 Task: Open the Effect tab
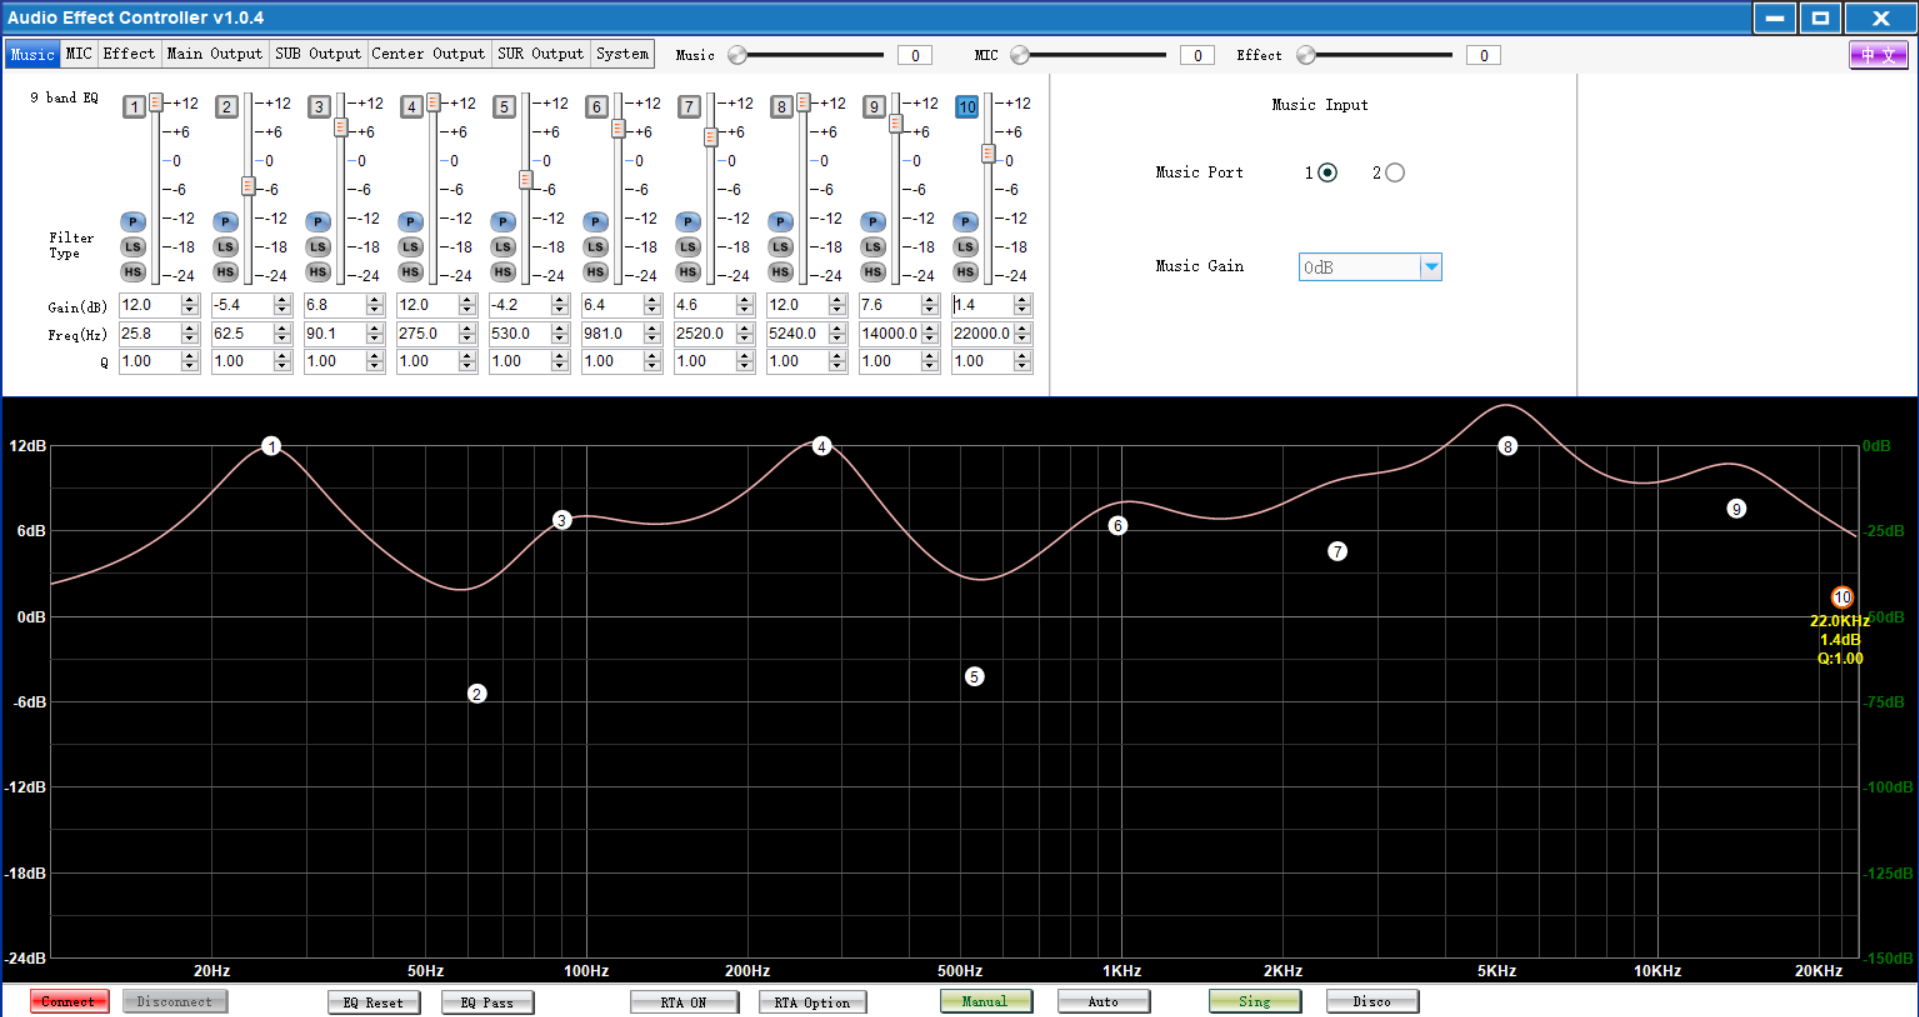129,54
